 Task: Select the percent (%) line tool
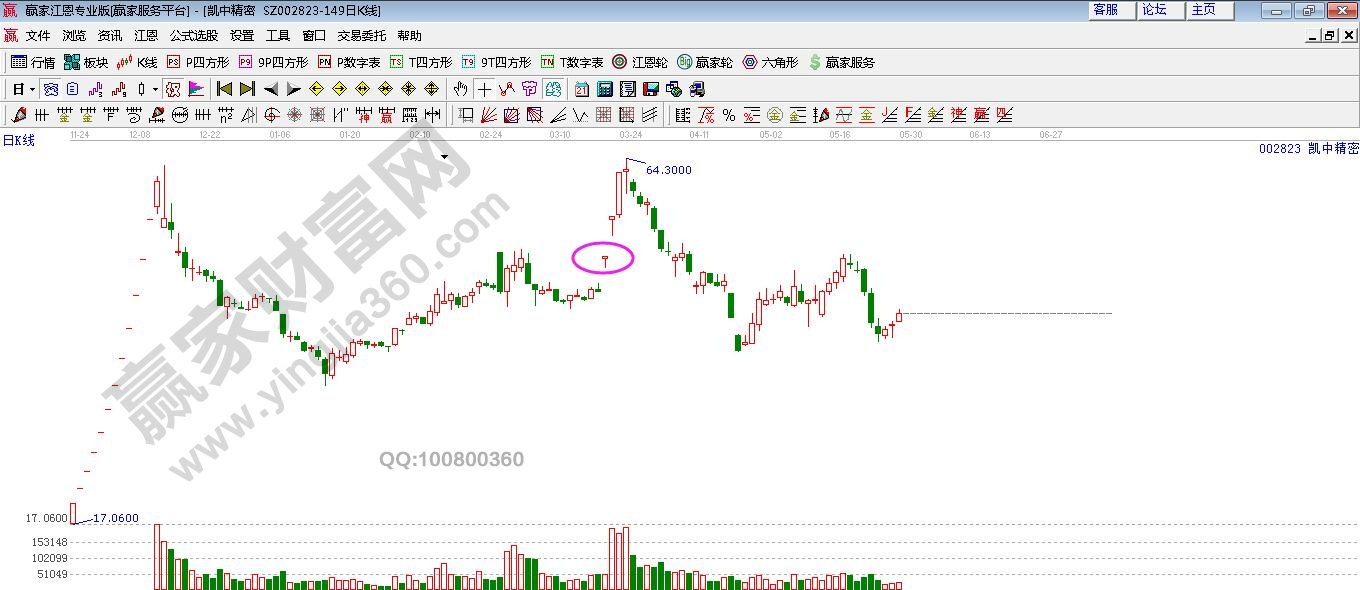click(x=729, y=115)
